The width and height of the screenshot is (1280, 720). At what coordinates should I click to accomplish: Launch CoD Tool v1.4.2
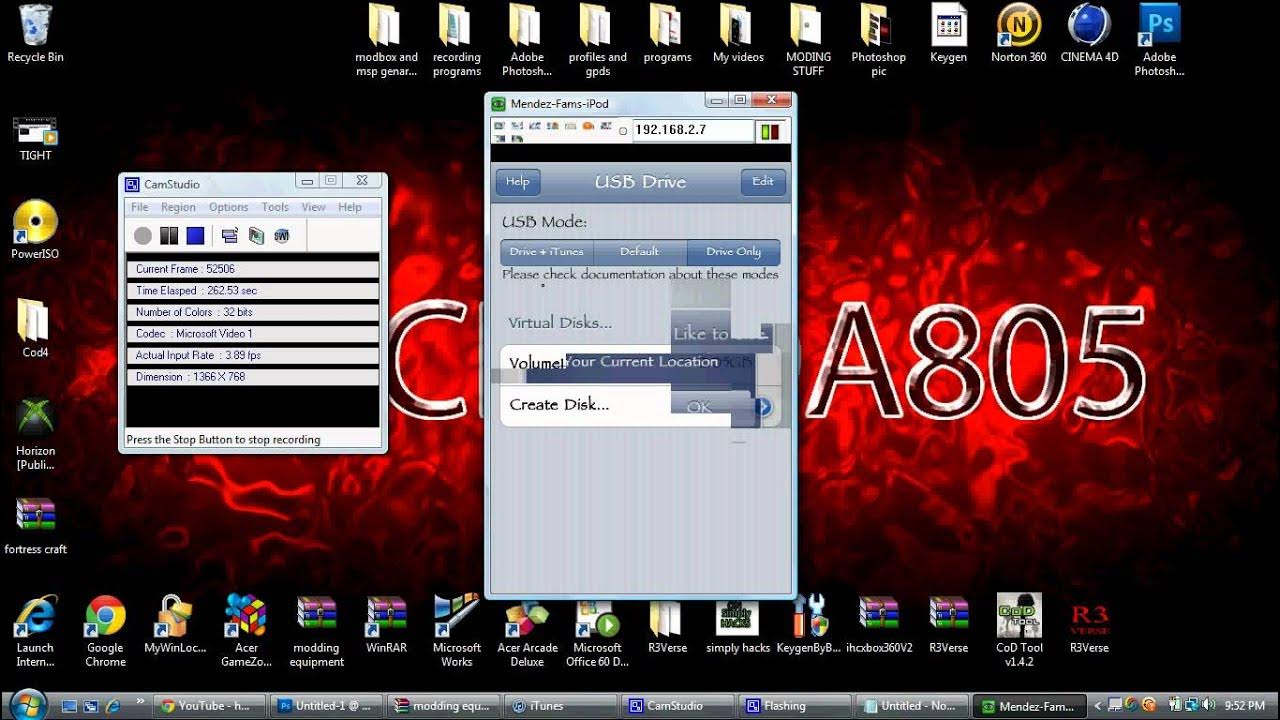(x=1019, y=631)
